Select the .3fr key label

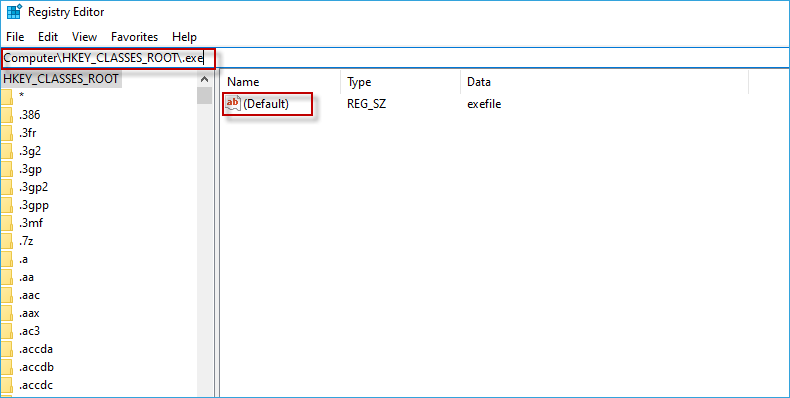point(27,133)
